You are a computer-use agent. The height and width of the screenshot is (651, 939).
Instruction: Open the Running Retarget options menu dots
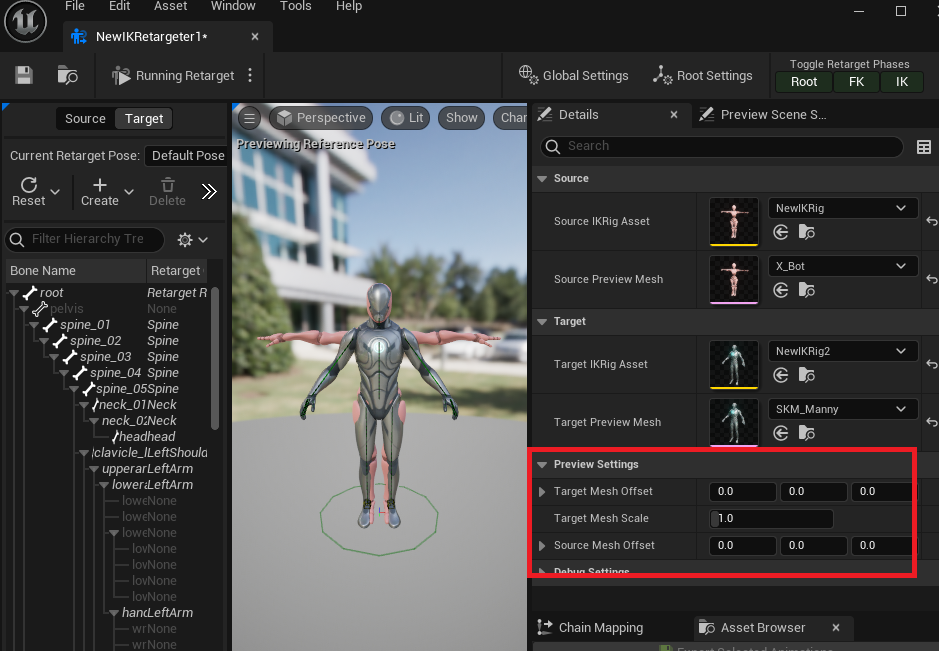[x=250, y=75]
